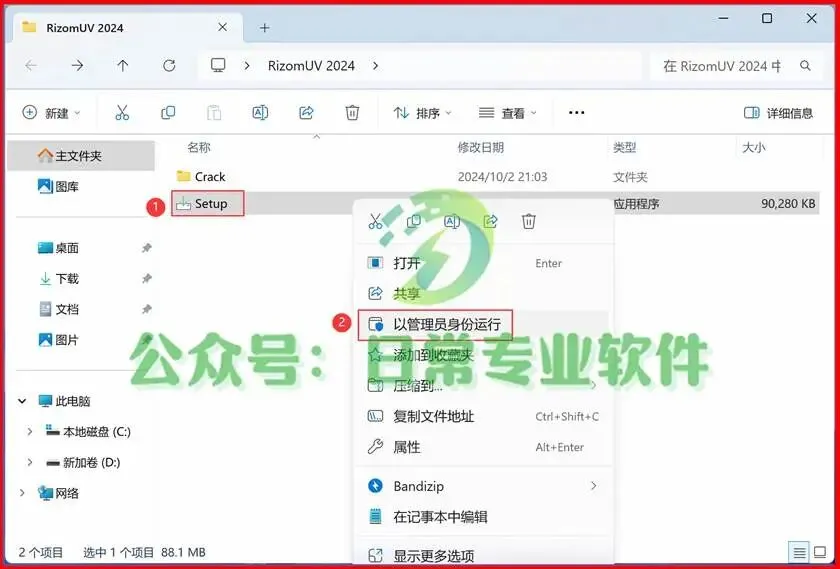Image resolution: width=840 pixels, height=569 pixels.
Task: Click the This PC monitor icon in the address bar
Action: tap(218, 65)
